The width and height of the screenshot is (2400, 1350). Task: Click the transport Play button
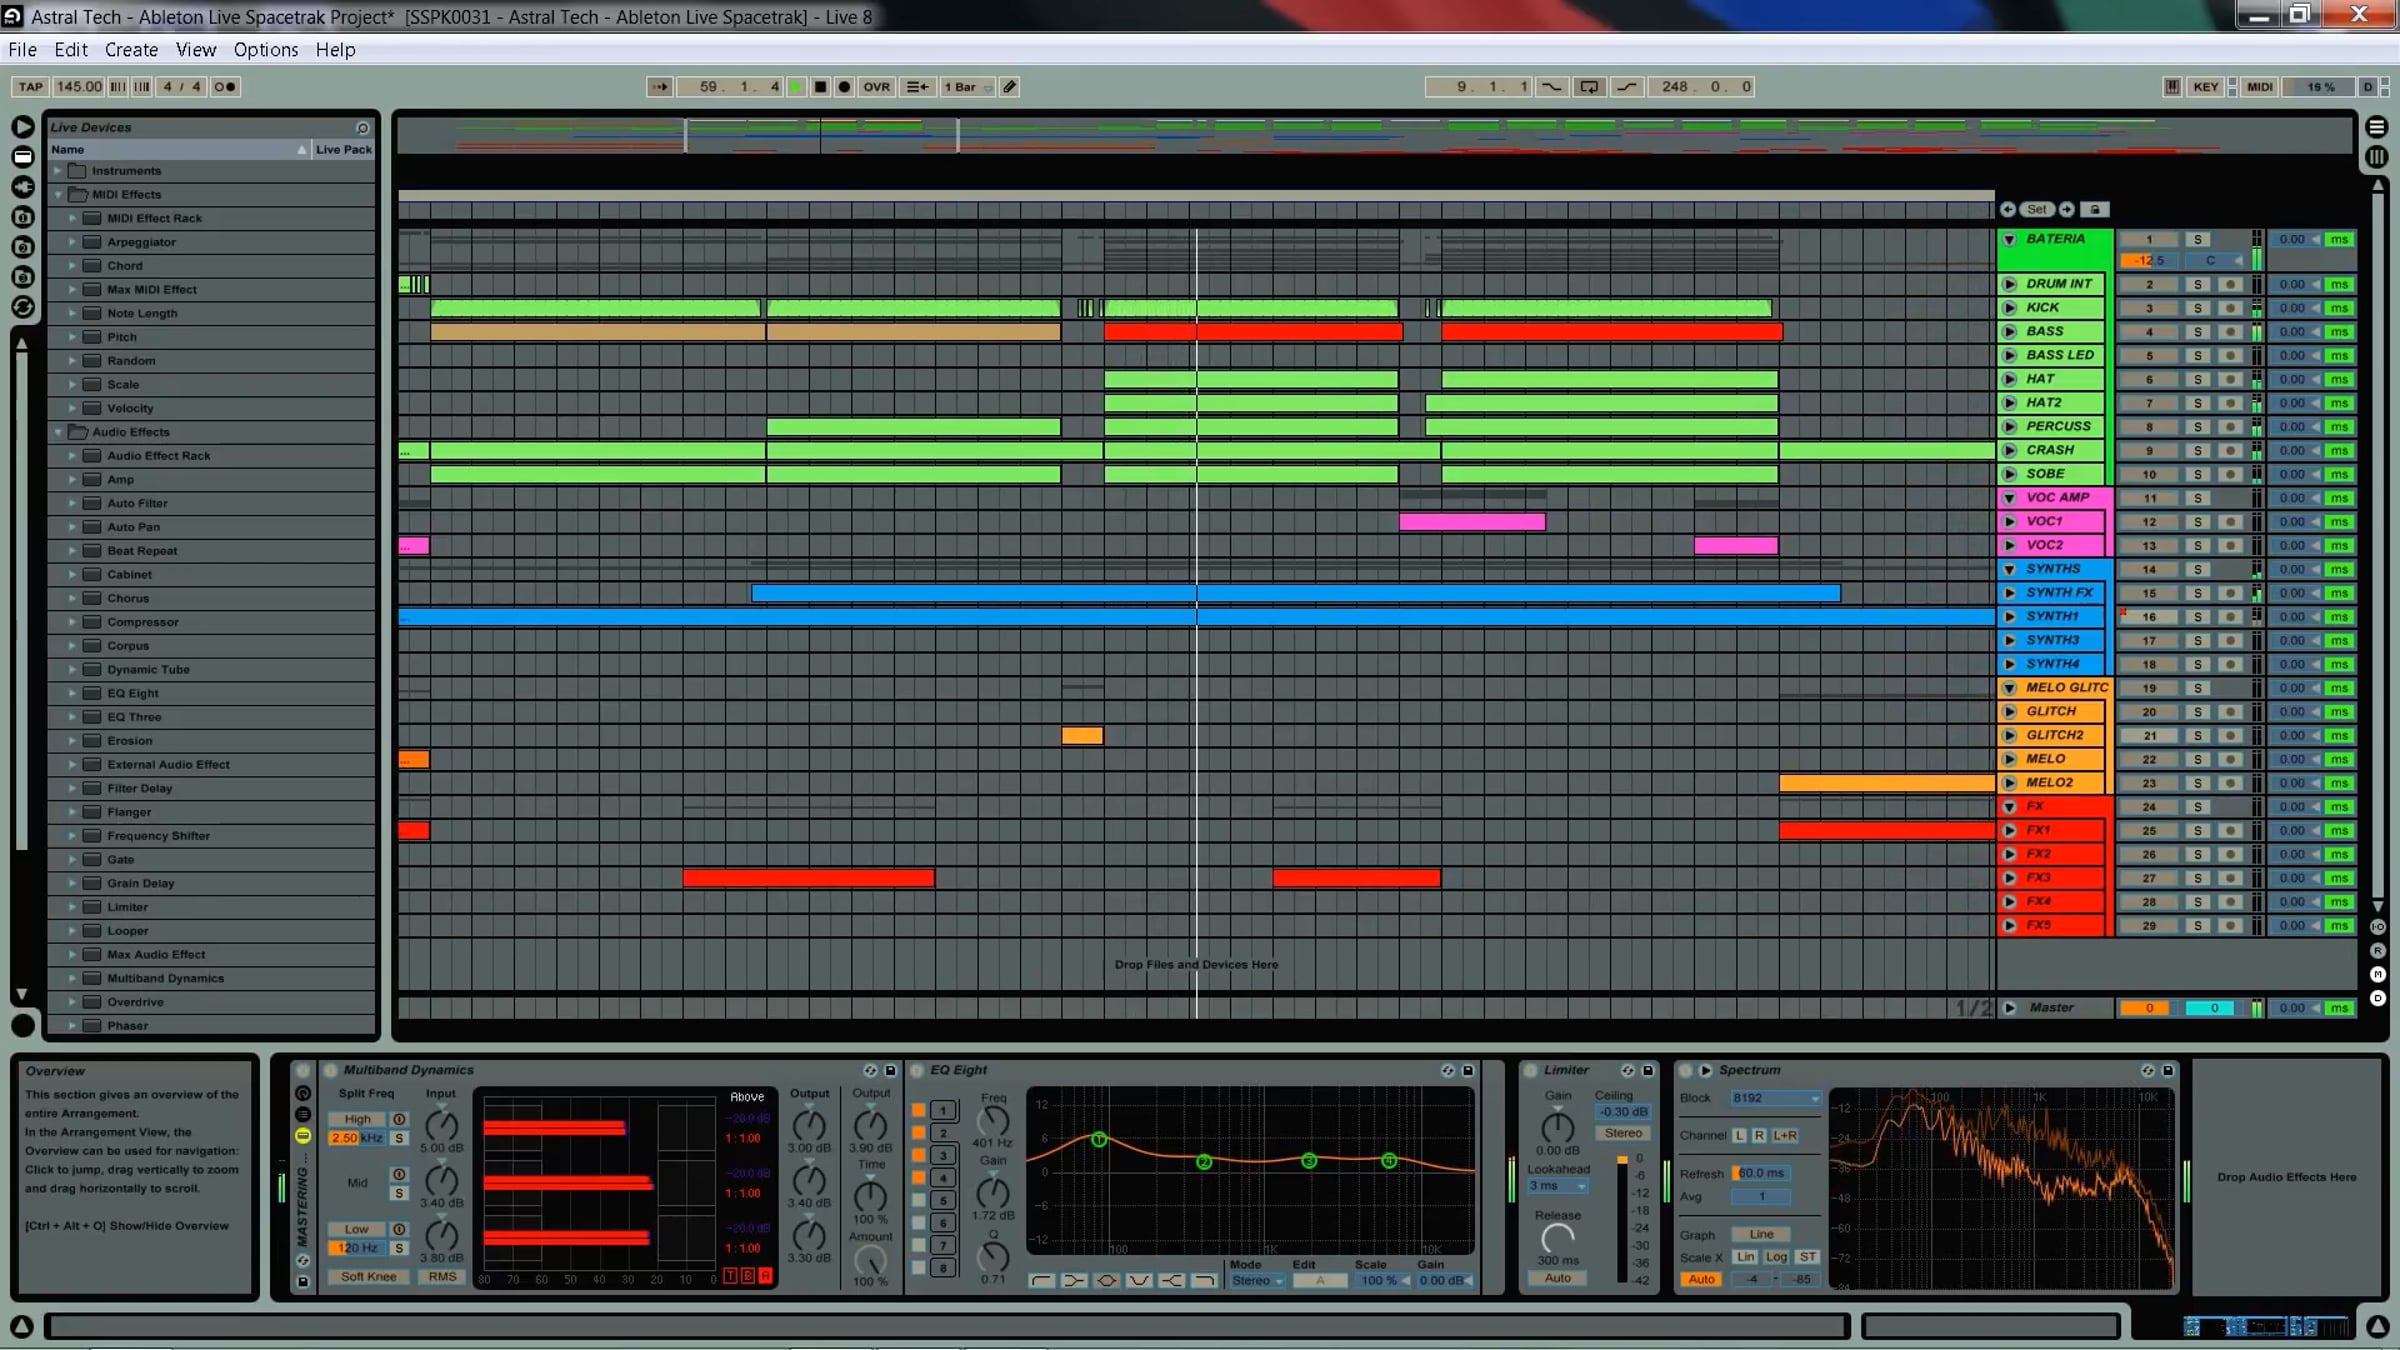[x=796, y=87]
